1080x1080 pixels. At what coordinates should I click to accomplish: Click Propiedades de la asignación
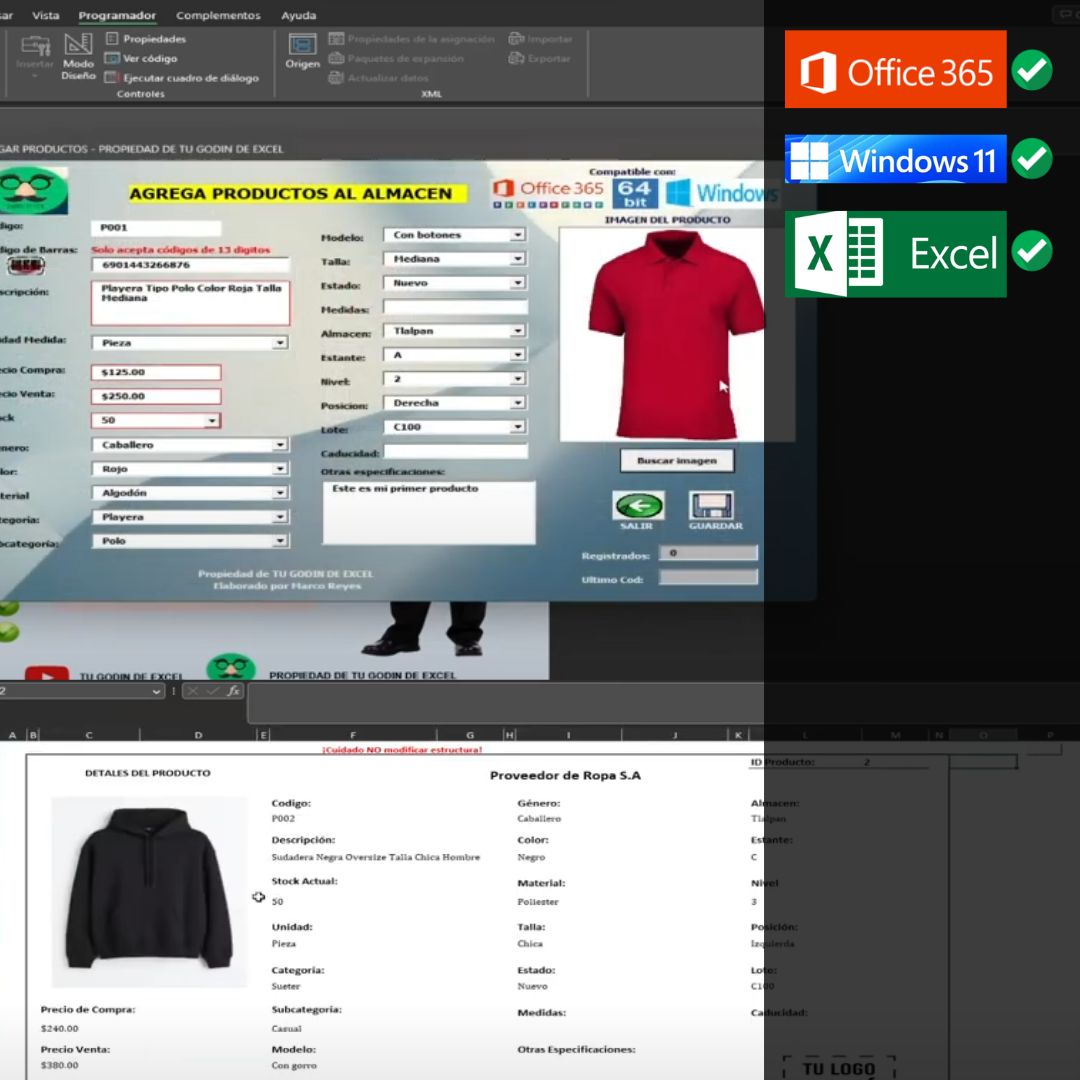[x=412, y=39]
